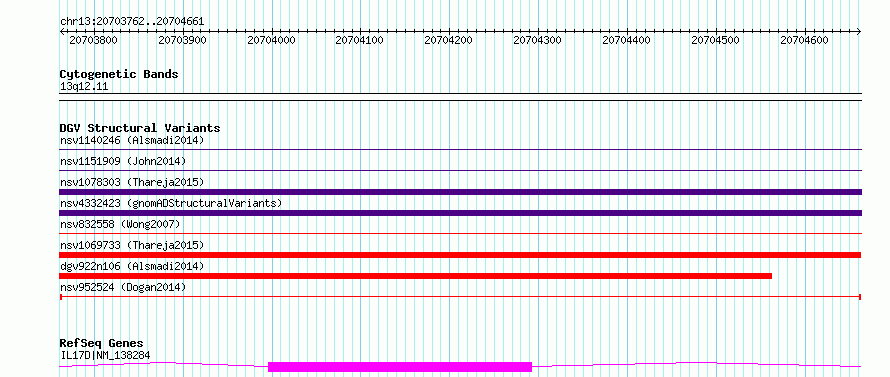Click the chr13:20703762..20704661 region label
Viewport: 890px width, 377px height.
pos(132,22)
